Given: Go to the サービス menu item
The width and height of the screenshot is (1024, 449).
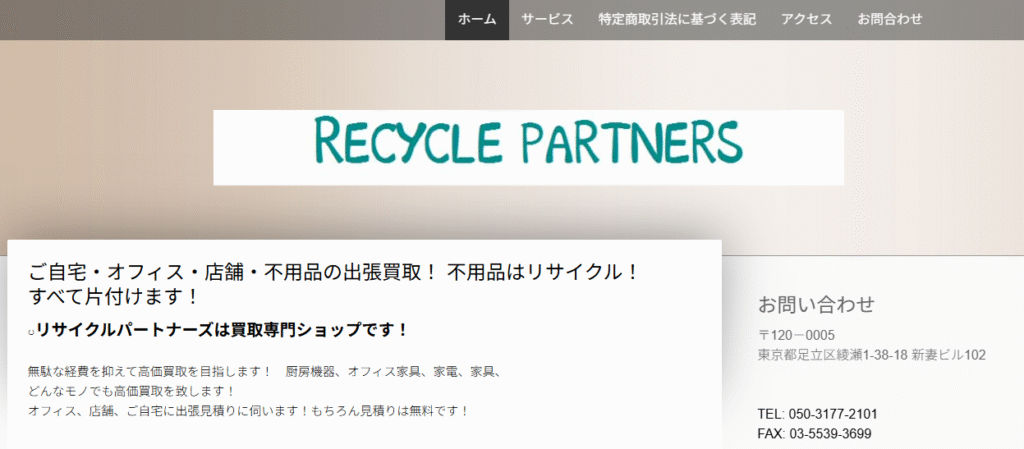Looking at the screenshot, I should point(547,20).
